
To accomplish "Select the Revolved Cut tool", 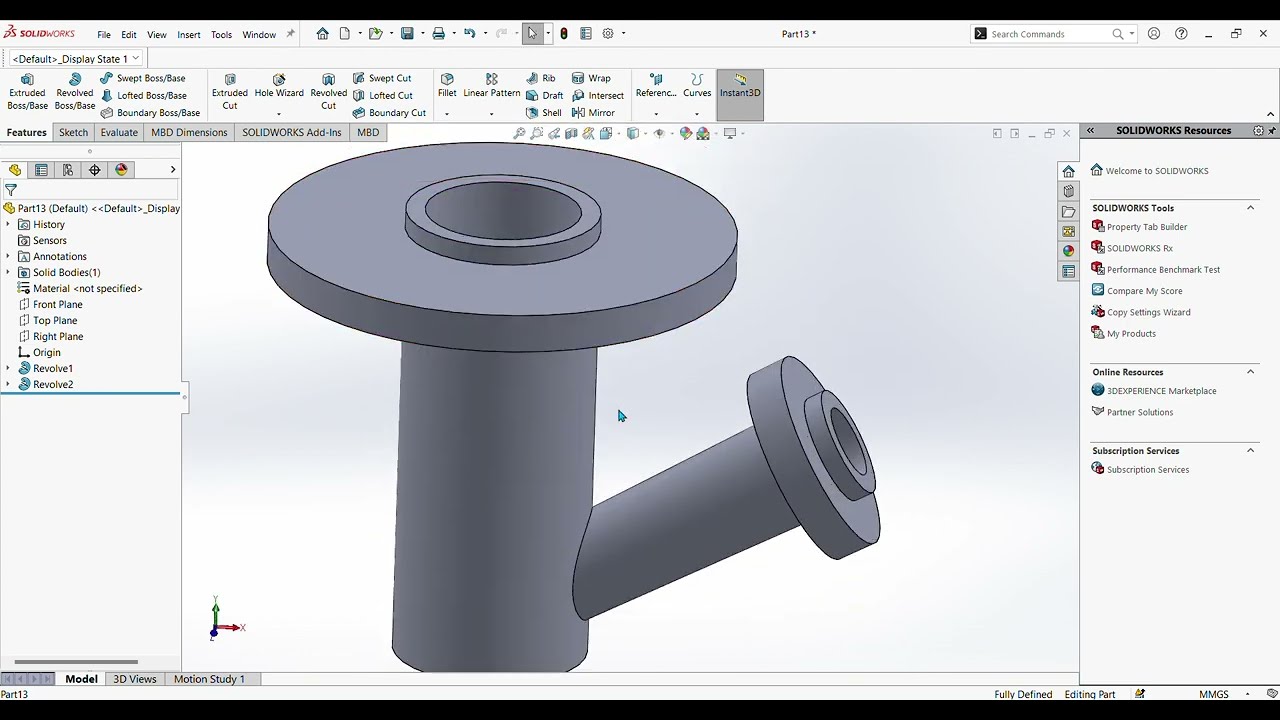I will [x=328, y=92].
